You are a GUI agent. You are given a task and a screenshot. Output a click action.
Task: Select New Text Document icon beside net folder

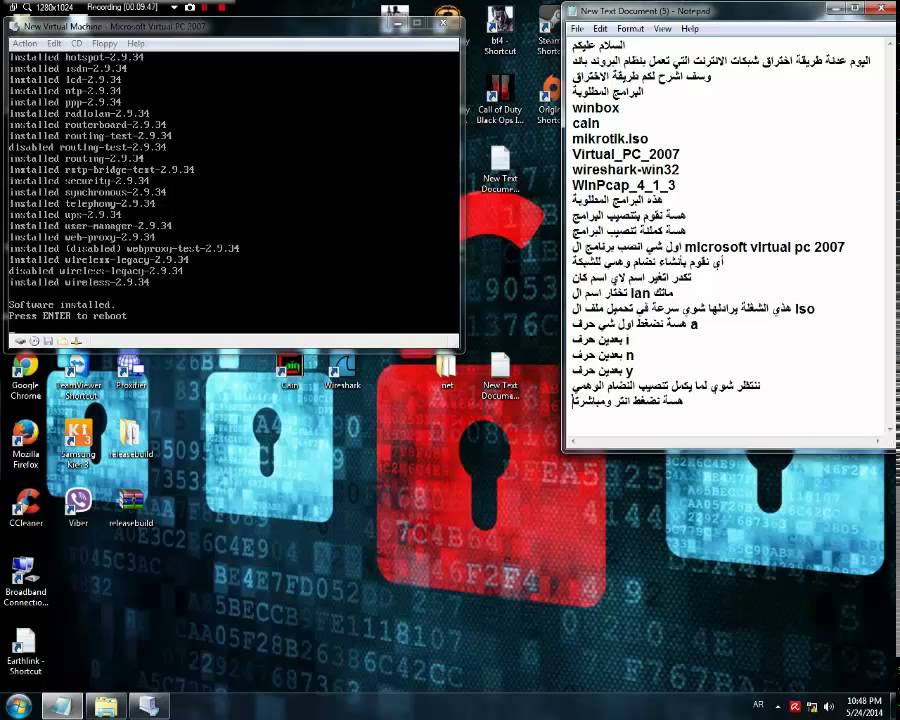click(500, 376)
